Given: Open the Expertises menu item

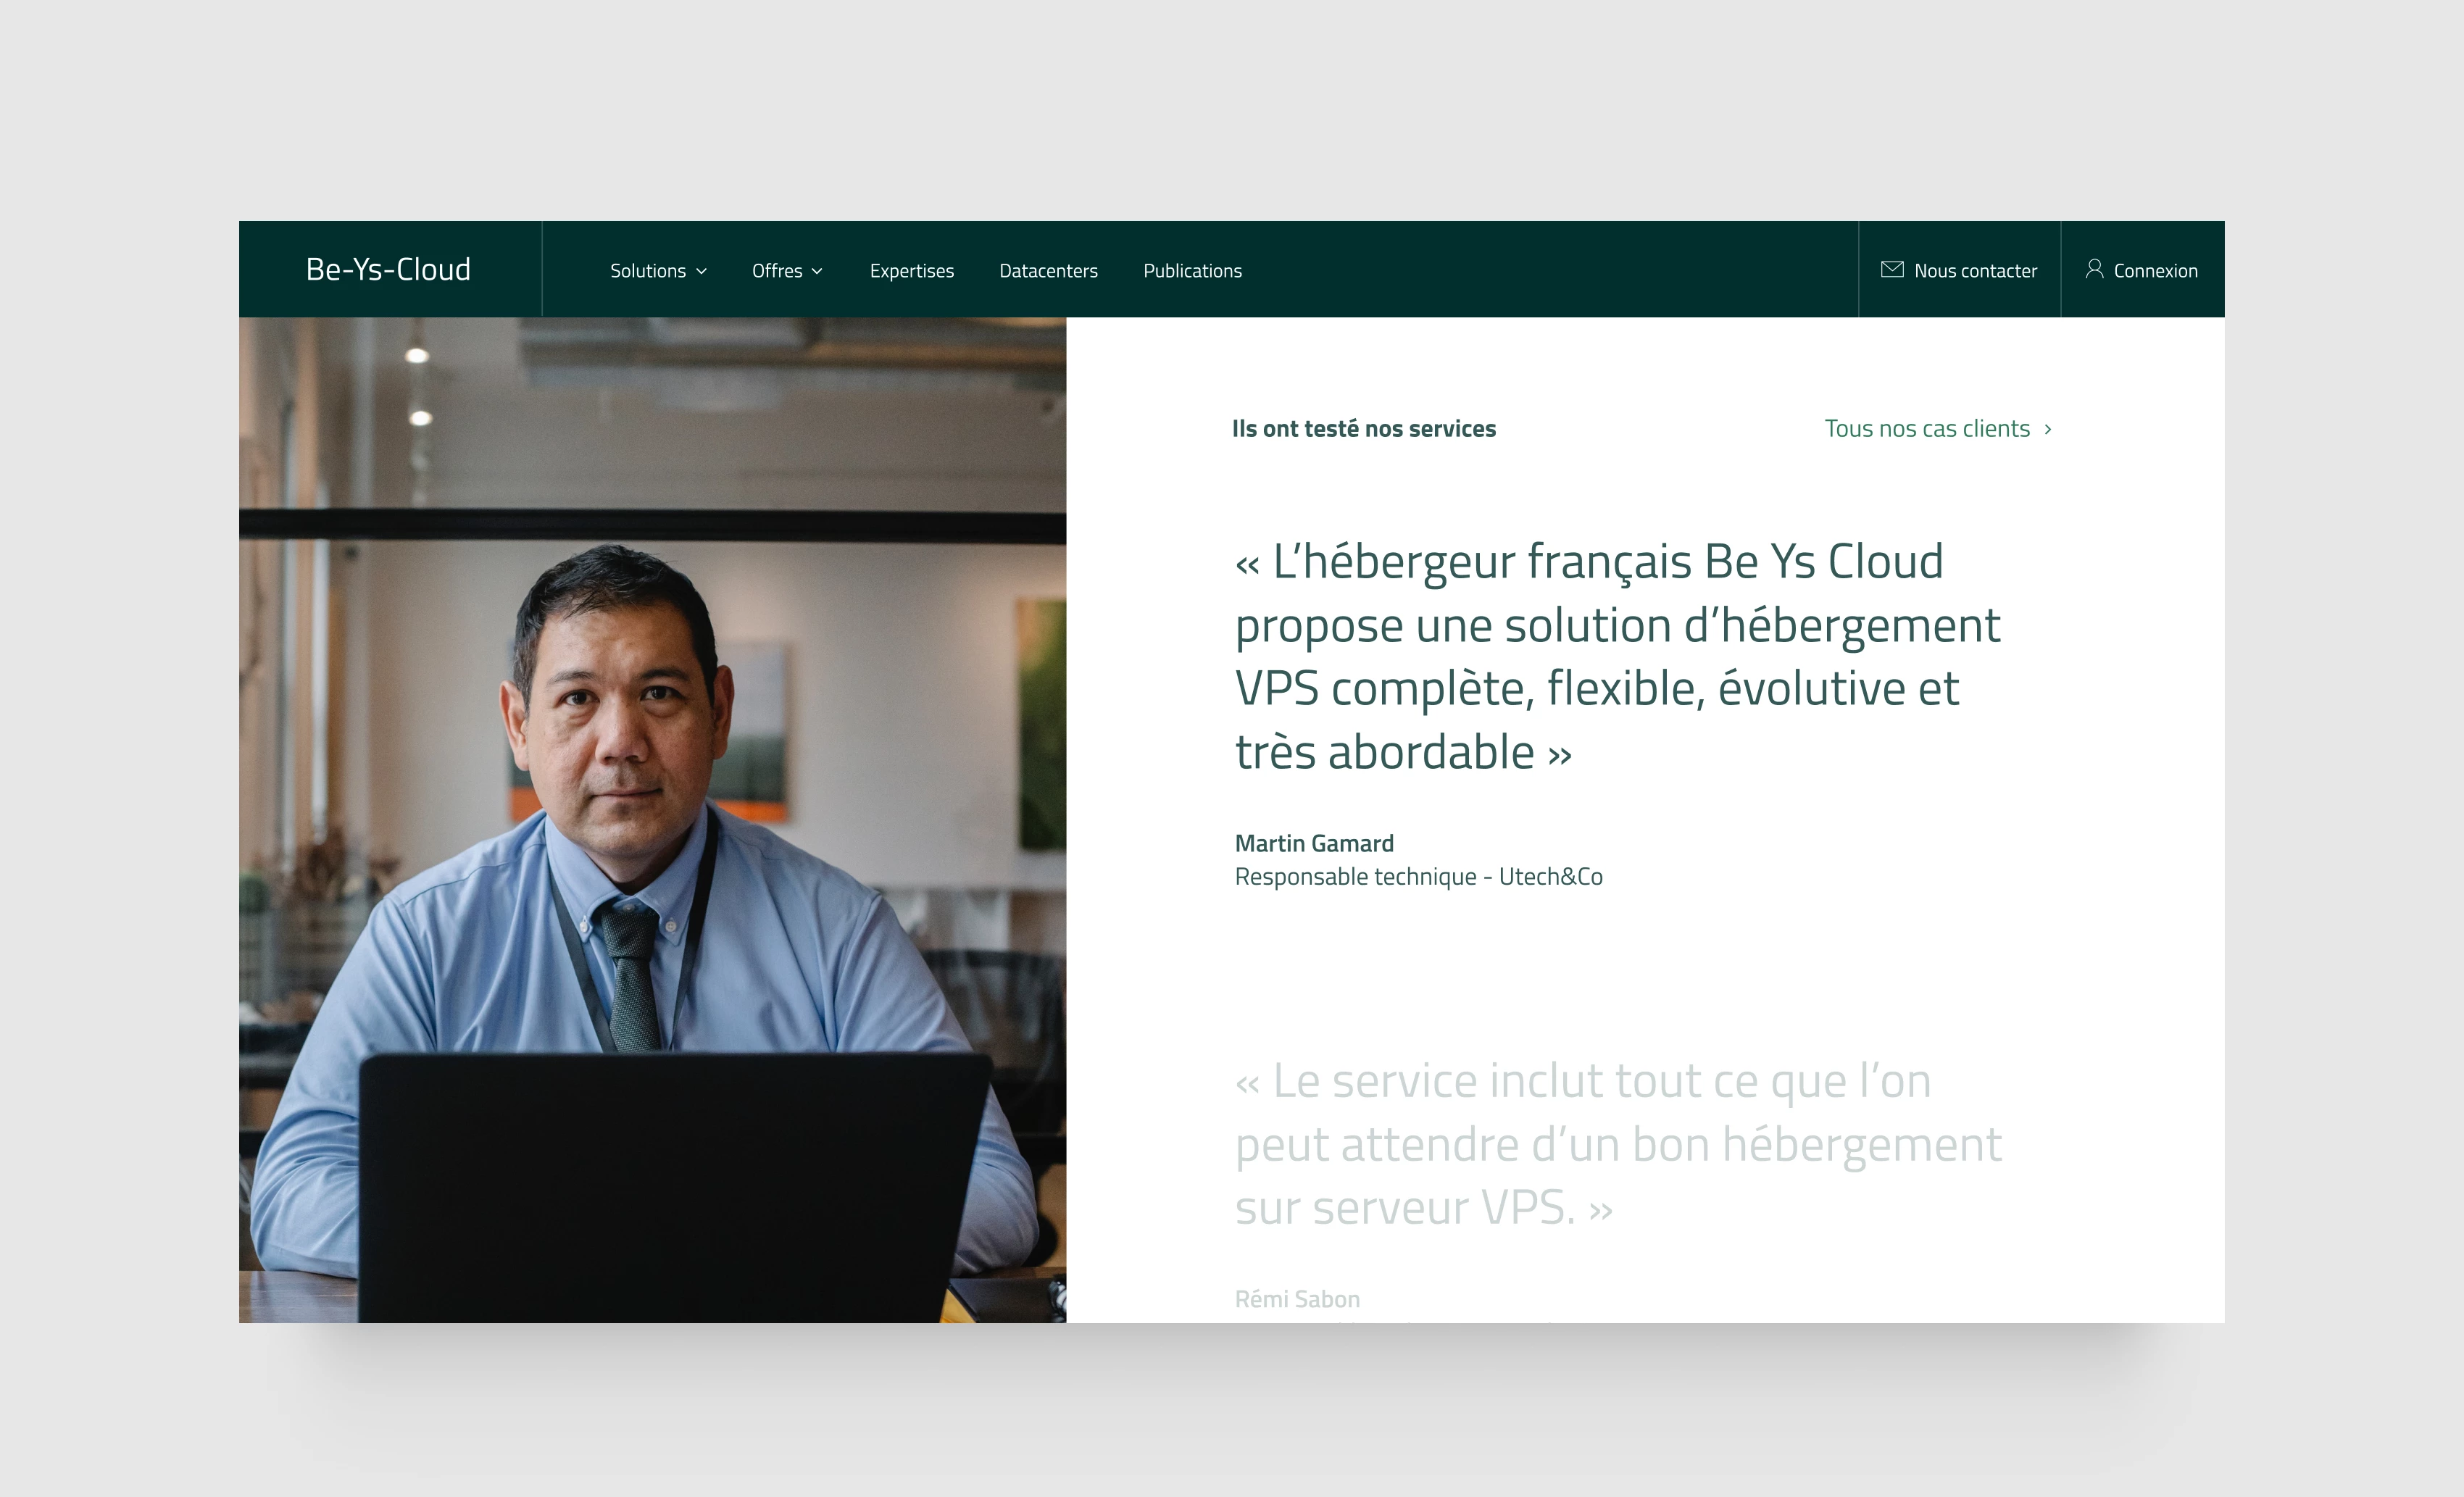Looking at the screenshot, I should (911, 270).
